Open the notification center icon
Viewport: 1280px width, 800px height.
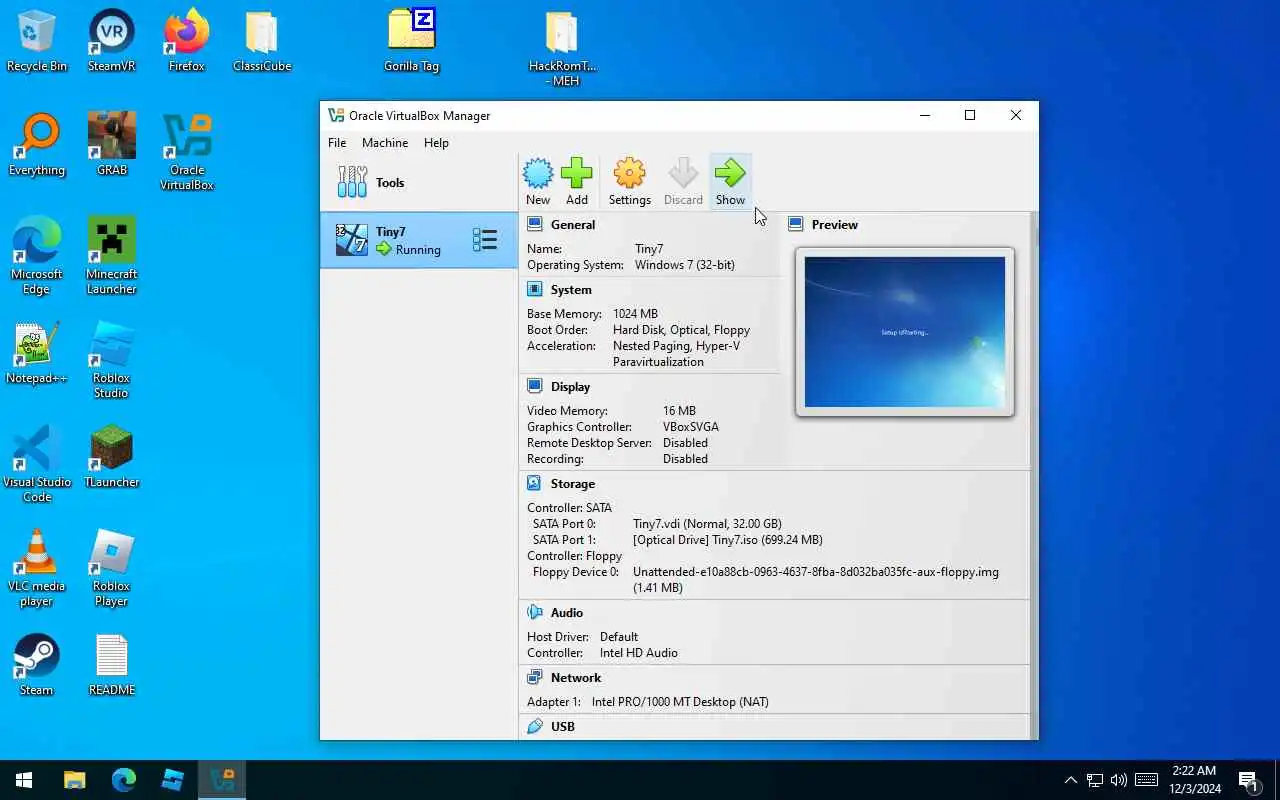[x=1248, y=780]
